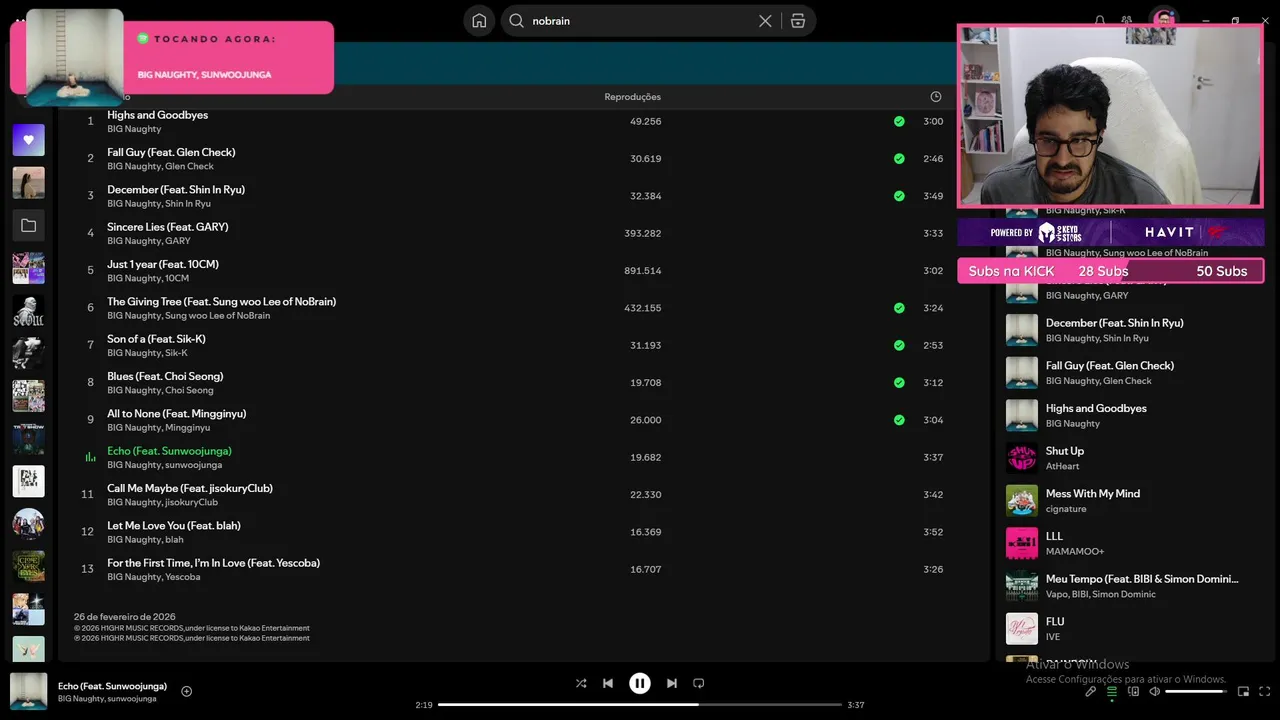The width and height of the screenshot is (1280, 720).
Task: Clear the 'nobrain' search text
Action: pyautogui.click(x=765, y=21)
